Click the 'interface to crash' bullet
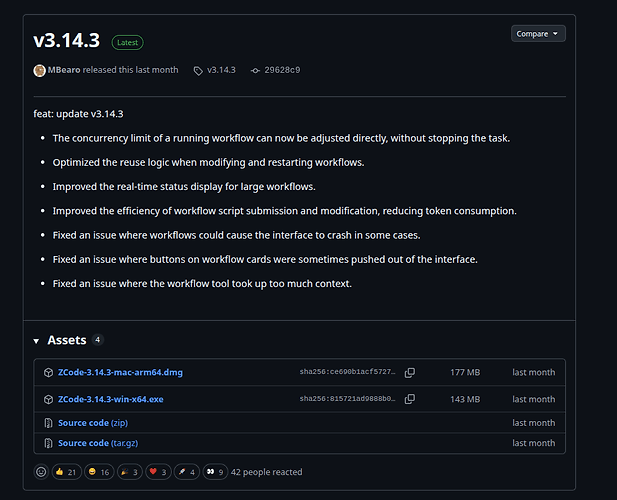Viewport: 617px width, 500px height. pos(236,235)
